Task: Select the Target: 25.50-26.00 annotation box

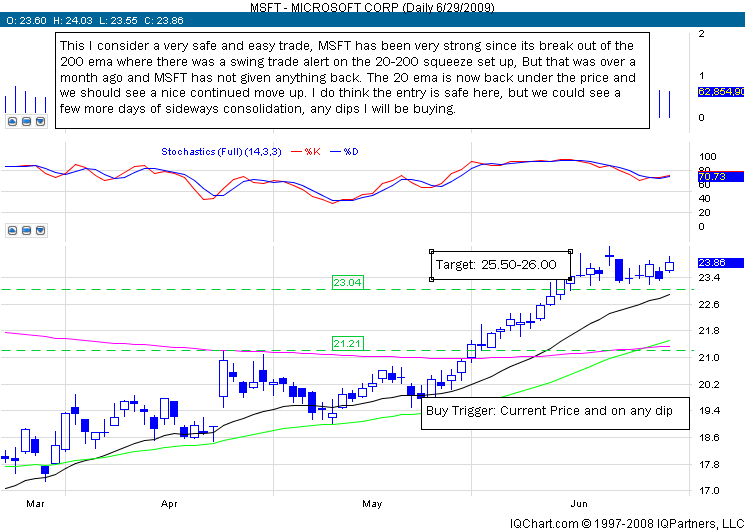Action: click(500, 266)
